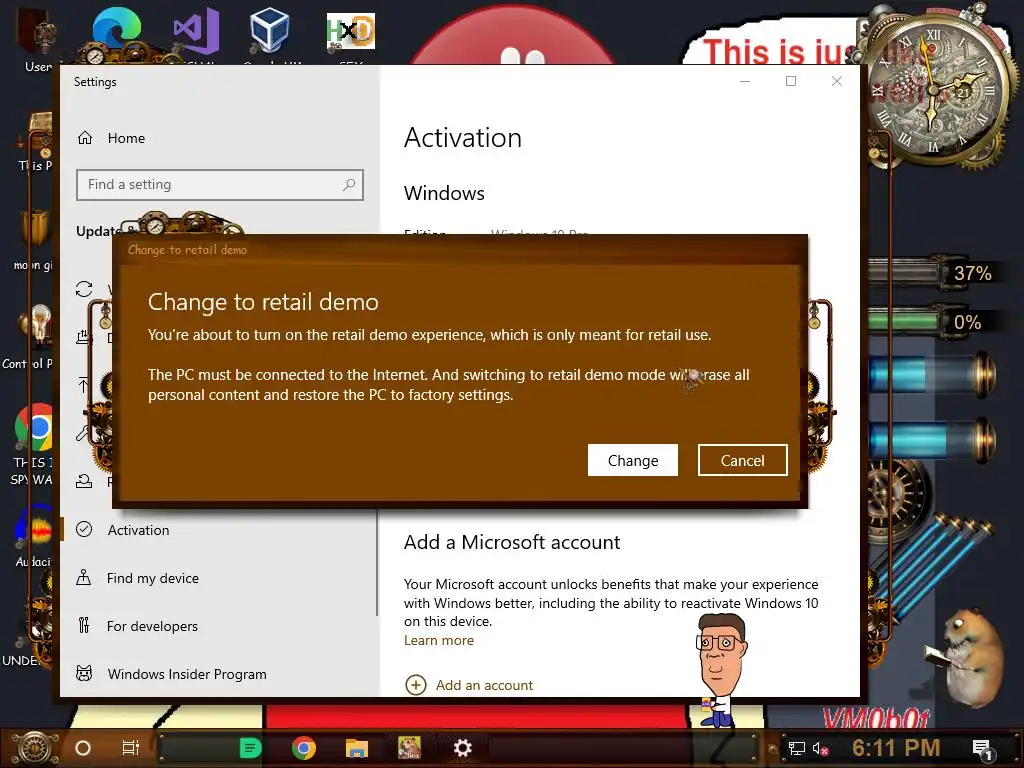Screen dimensions: 1024x768
Task: Click the Recovery icon in Settings sidebar
Action: pyautogui.click(x=84, y=482)
